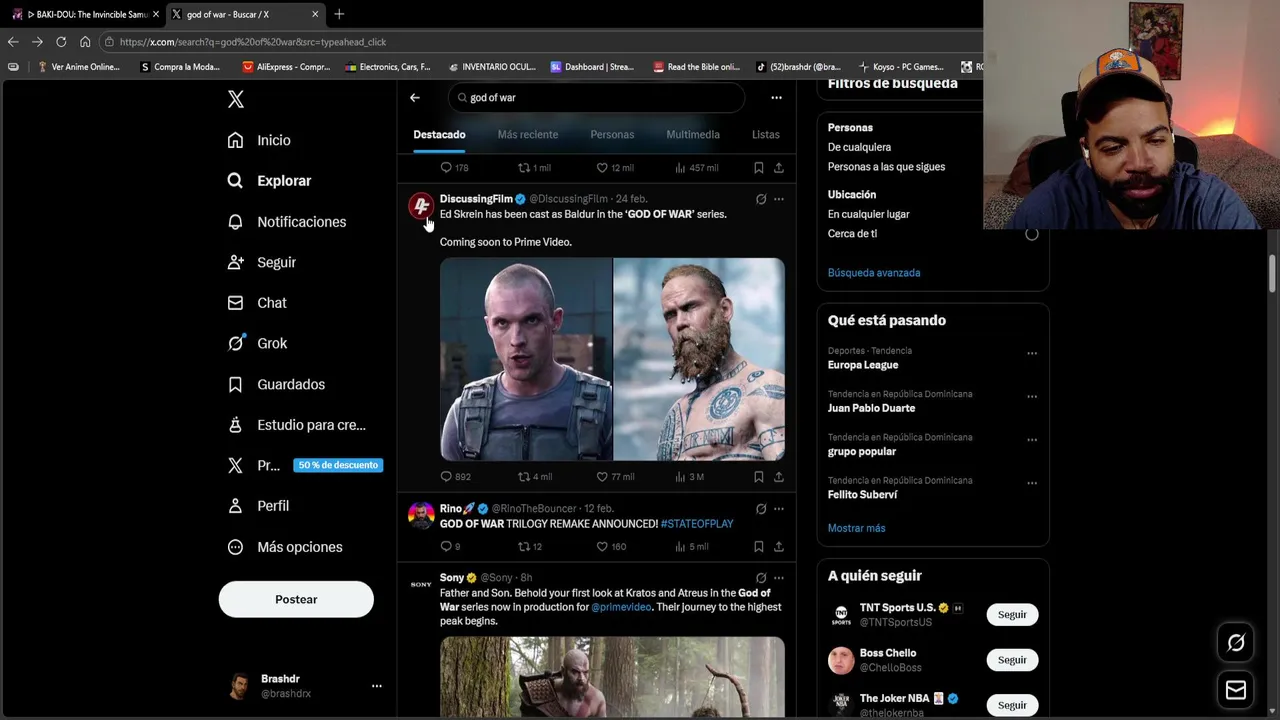The width and height of the screenshot is (1280, 720).
Task: Switch to the Más reciente tab
Action: tap(528, 134)
